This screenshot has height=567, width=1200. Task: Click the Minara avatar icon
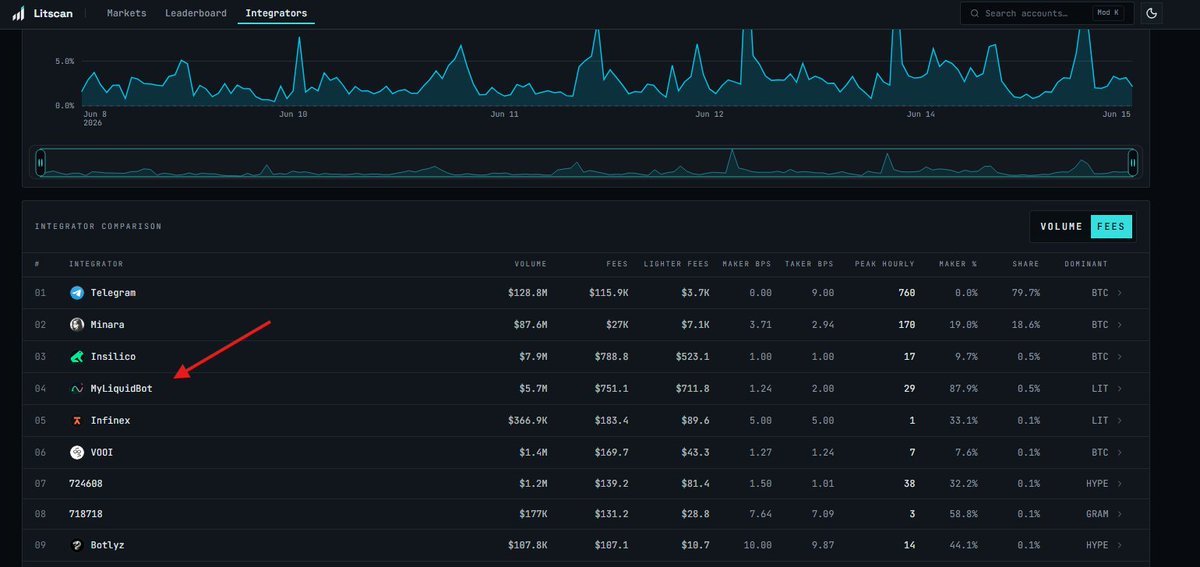coord(77,325)
